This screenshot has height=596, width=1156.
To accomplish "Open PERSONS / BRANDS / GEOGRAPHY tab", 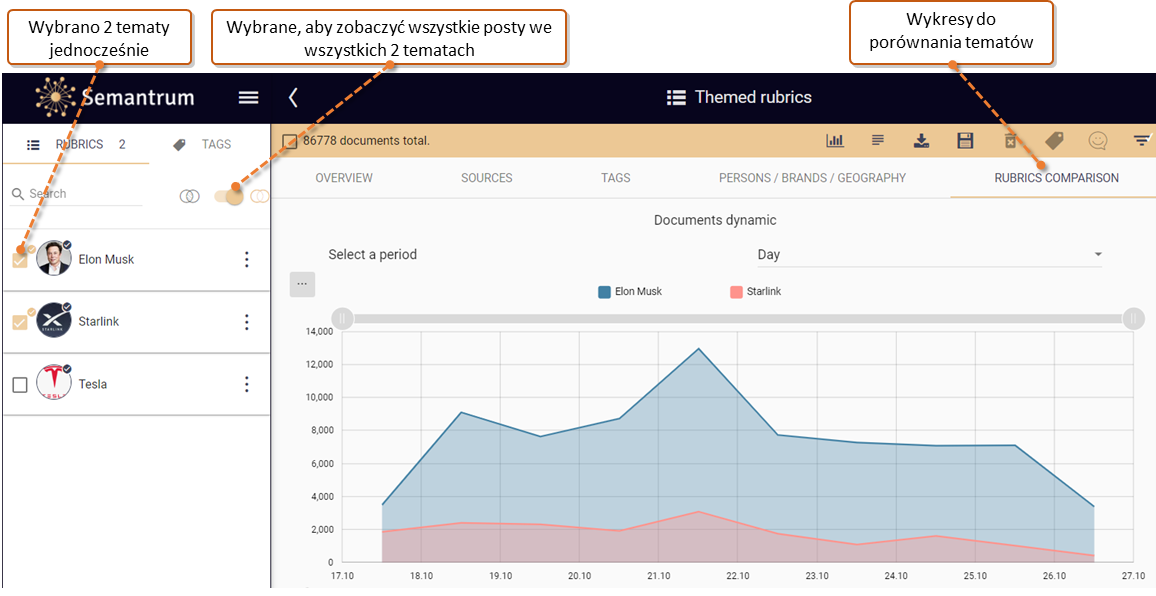I will click(812, 178).
